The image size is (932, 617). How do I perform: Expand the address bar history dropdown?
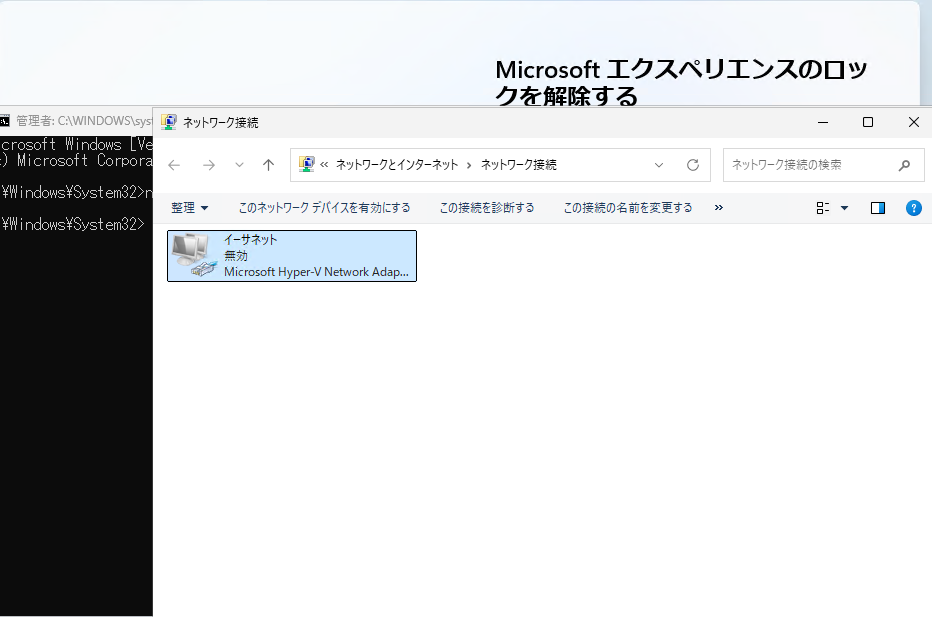(659, 165)
